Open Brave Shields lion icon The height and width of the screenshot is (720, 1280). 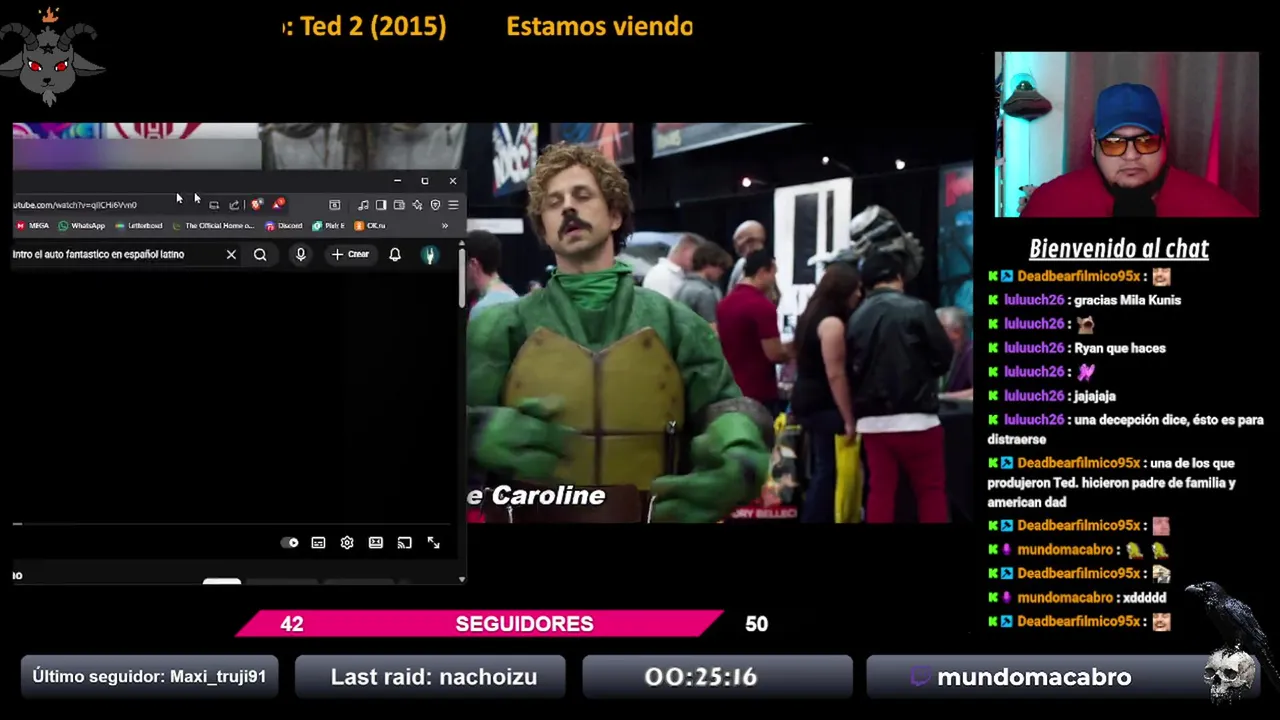pyautogui.click(x=257, y=204)
